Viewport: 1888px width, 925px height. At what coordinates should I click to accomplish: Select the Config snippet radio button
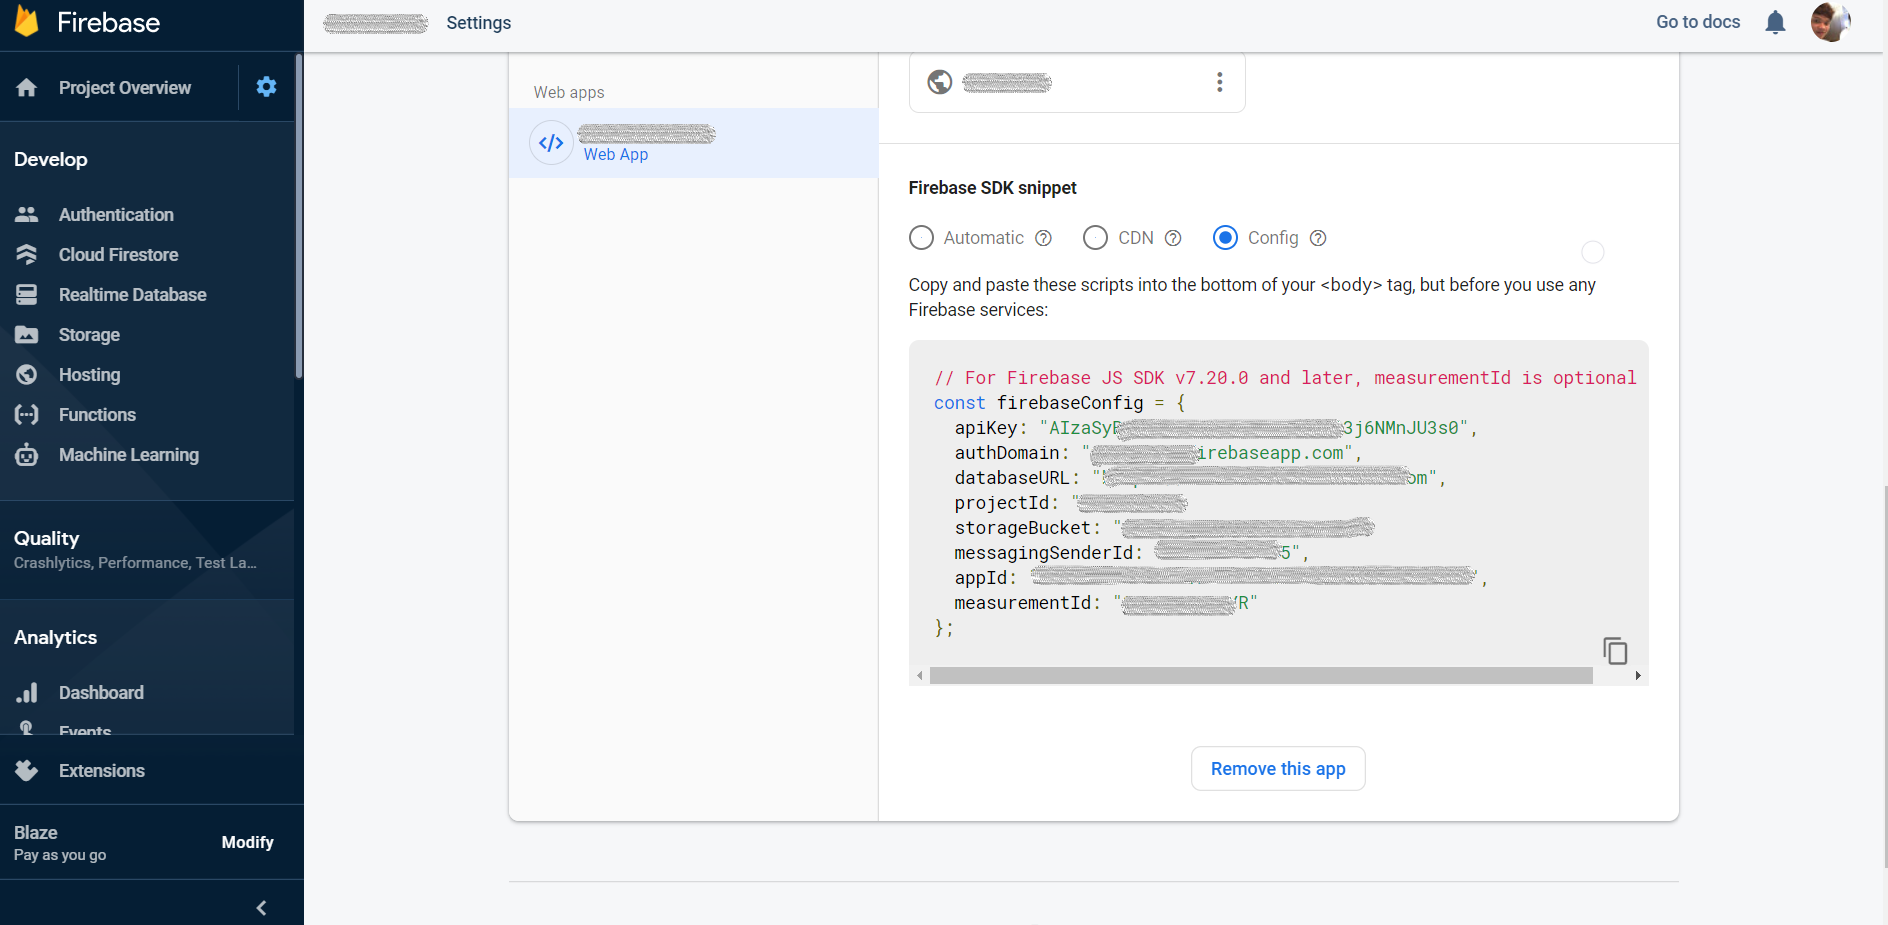coord(1225,238)
